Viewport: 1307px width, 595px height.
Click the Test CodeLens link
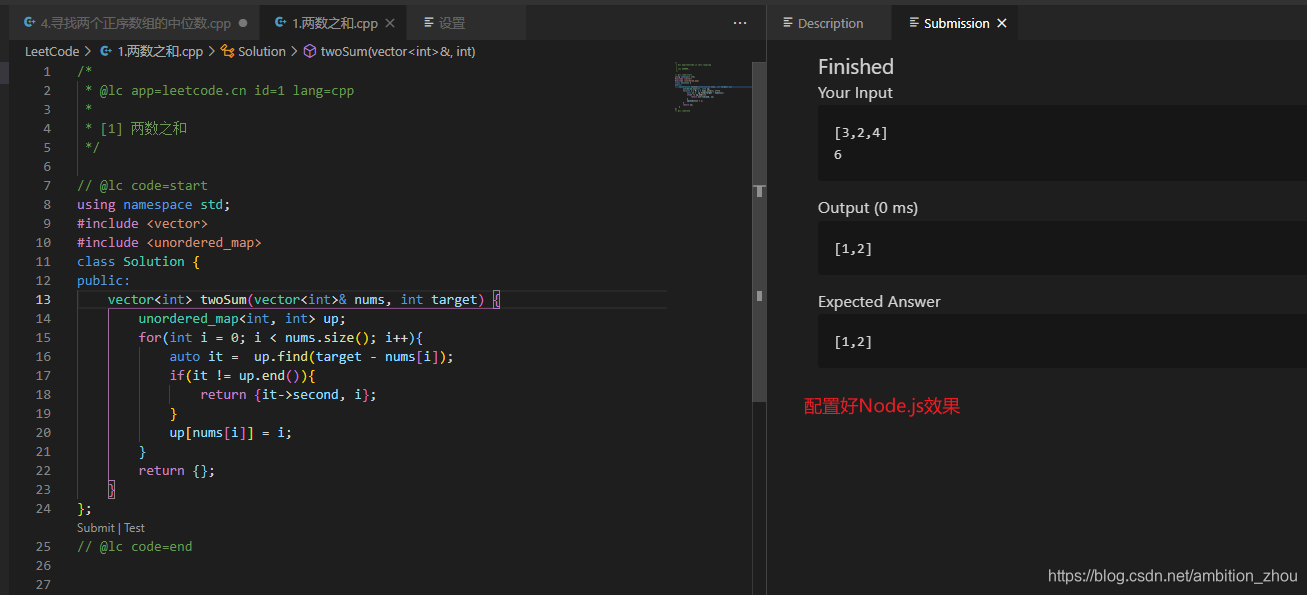point(134,527)
